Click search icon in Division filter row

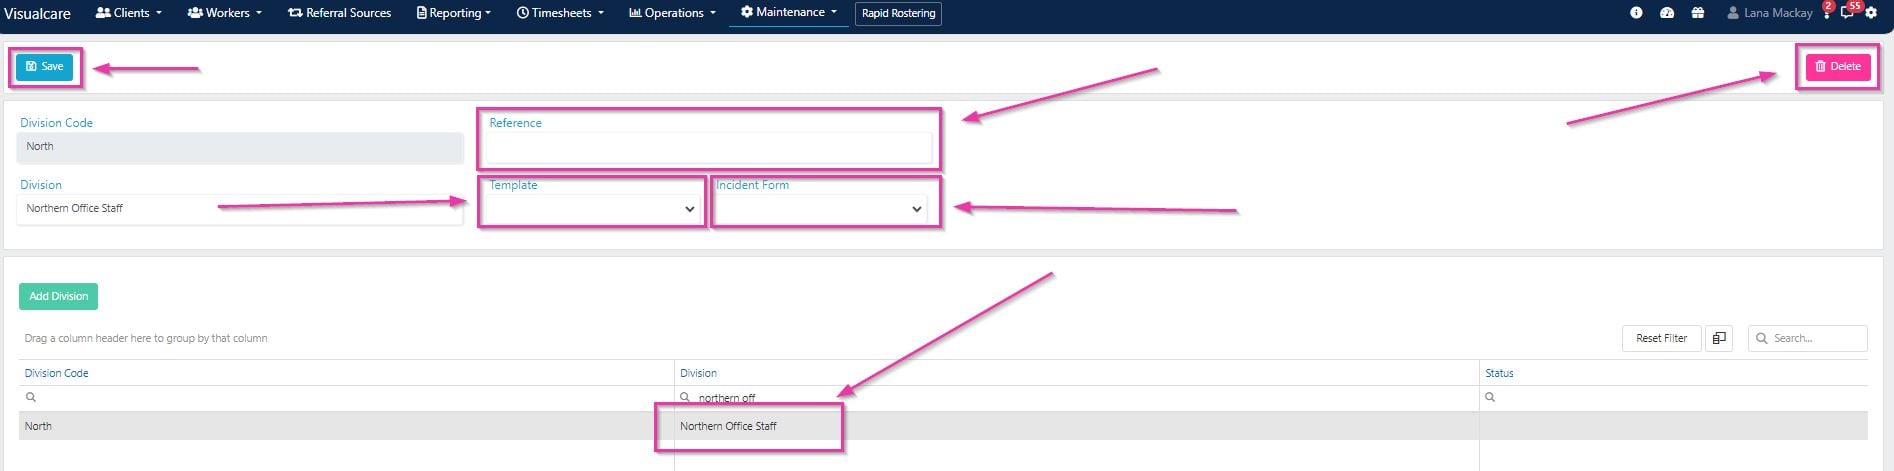685,397
